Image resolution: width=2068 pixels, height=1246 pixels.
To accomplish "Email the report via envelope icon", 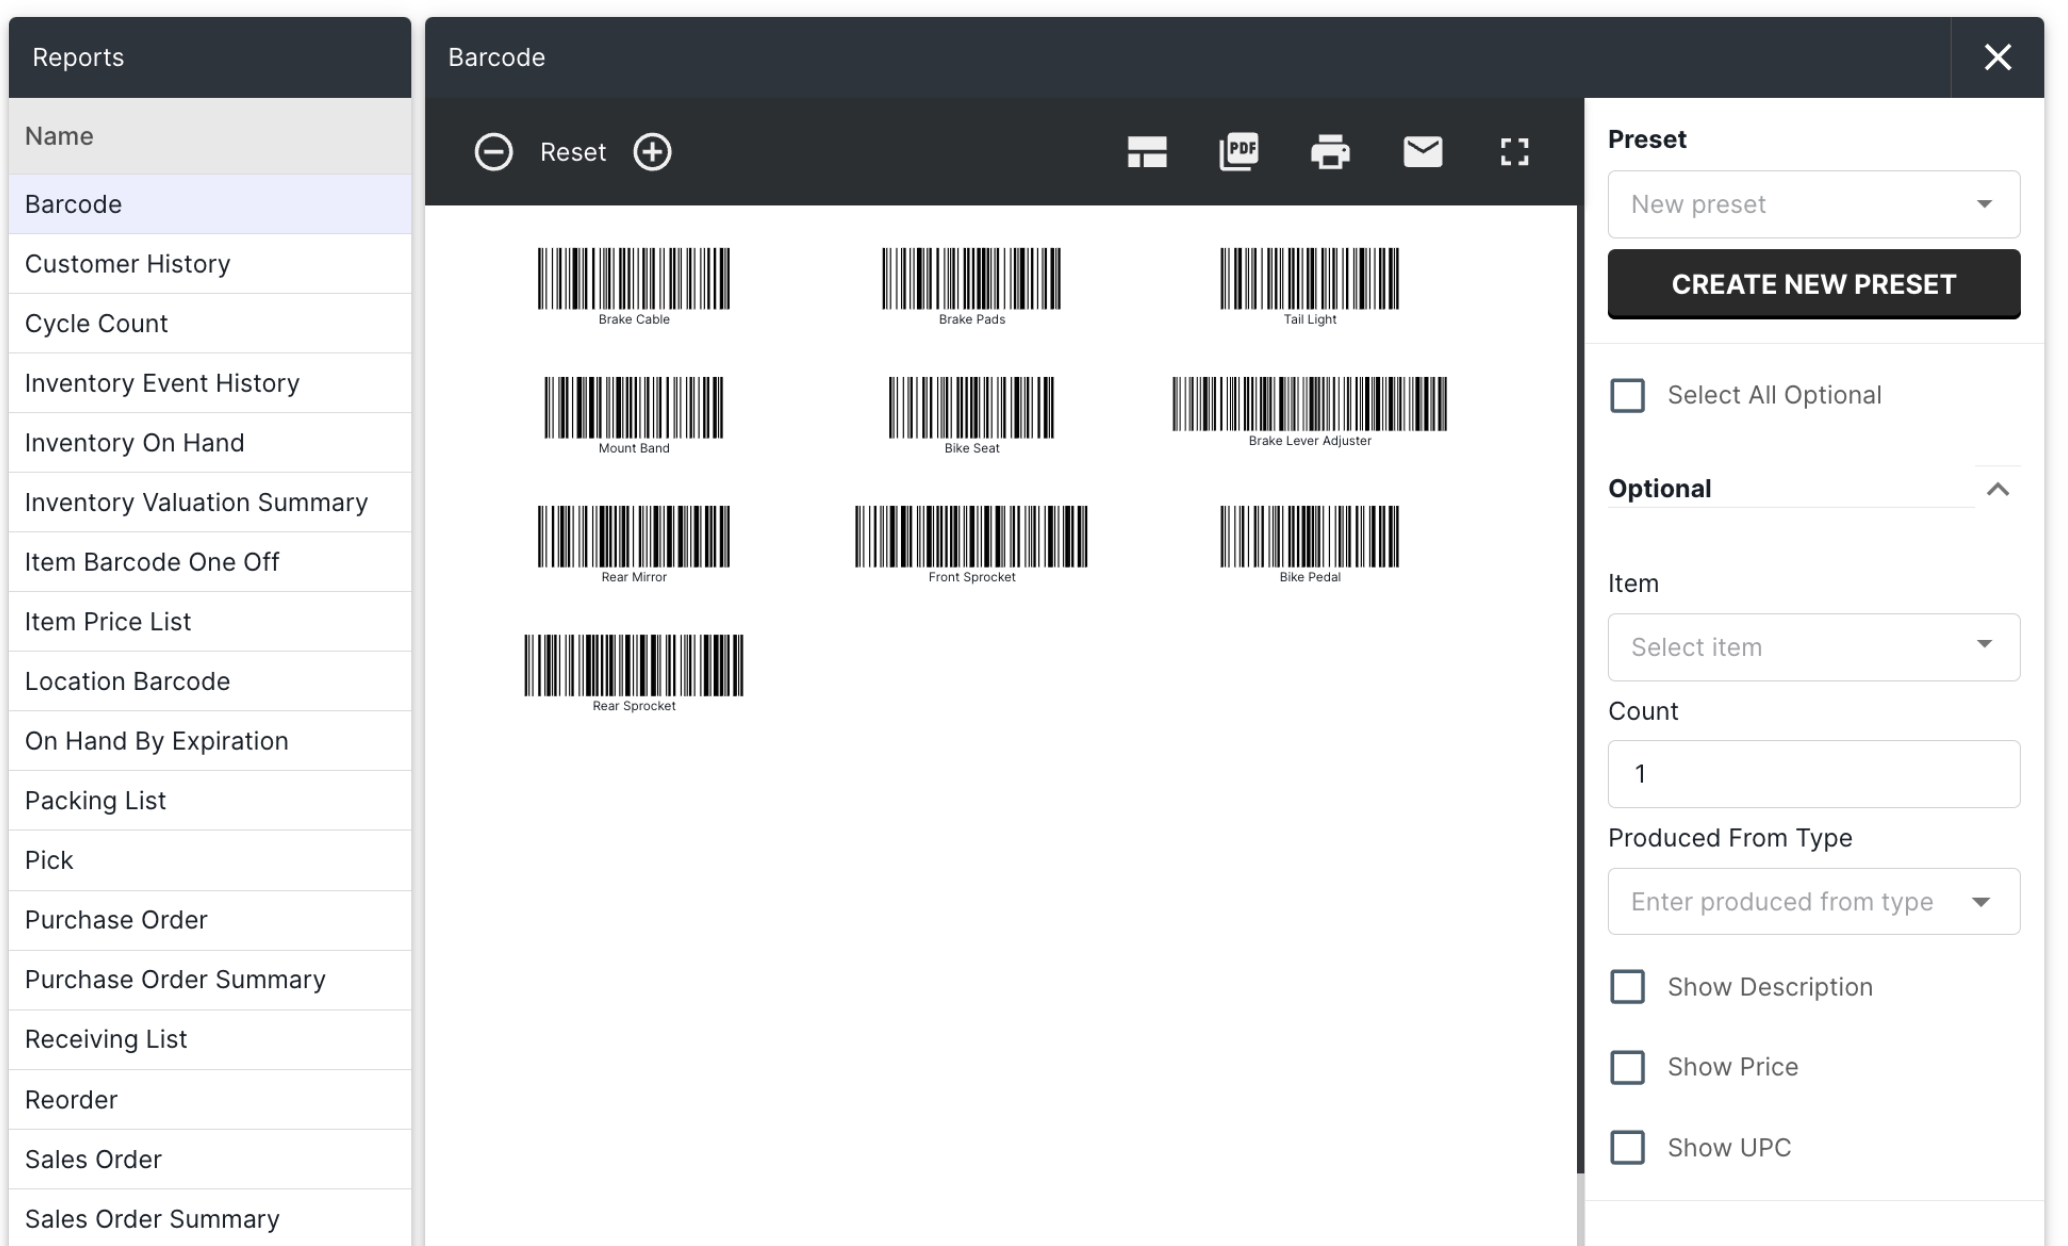I will 1422,152.
